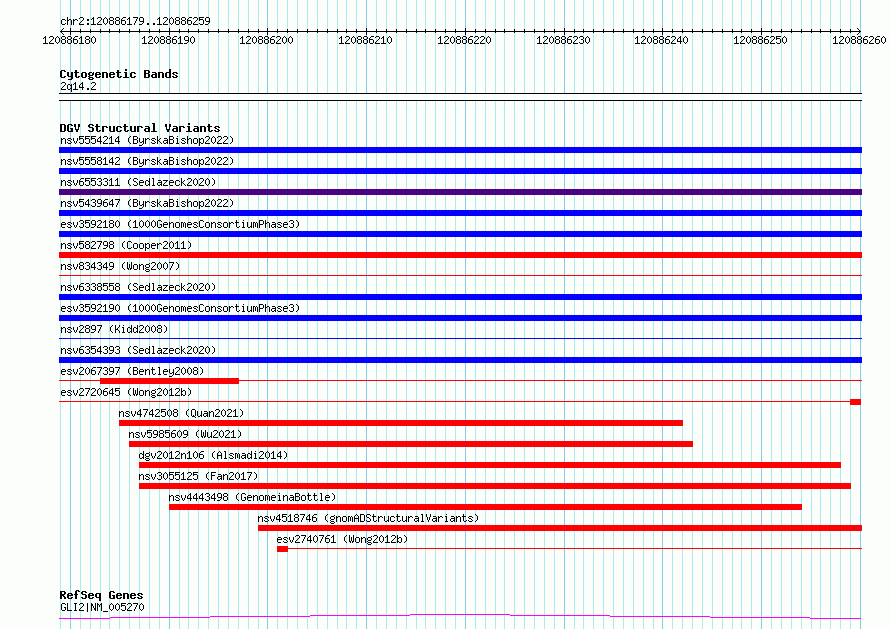Select esv3592190 (1000GenomesConsortiumPhase3) label
The image size is (890, 629).
180,308
